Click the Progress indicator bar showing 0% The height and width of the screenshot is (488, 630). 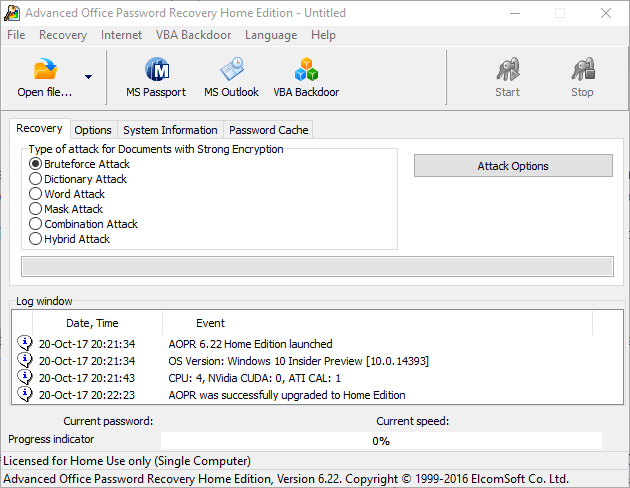click(x=381, y=441)
